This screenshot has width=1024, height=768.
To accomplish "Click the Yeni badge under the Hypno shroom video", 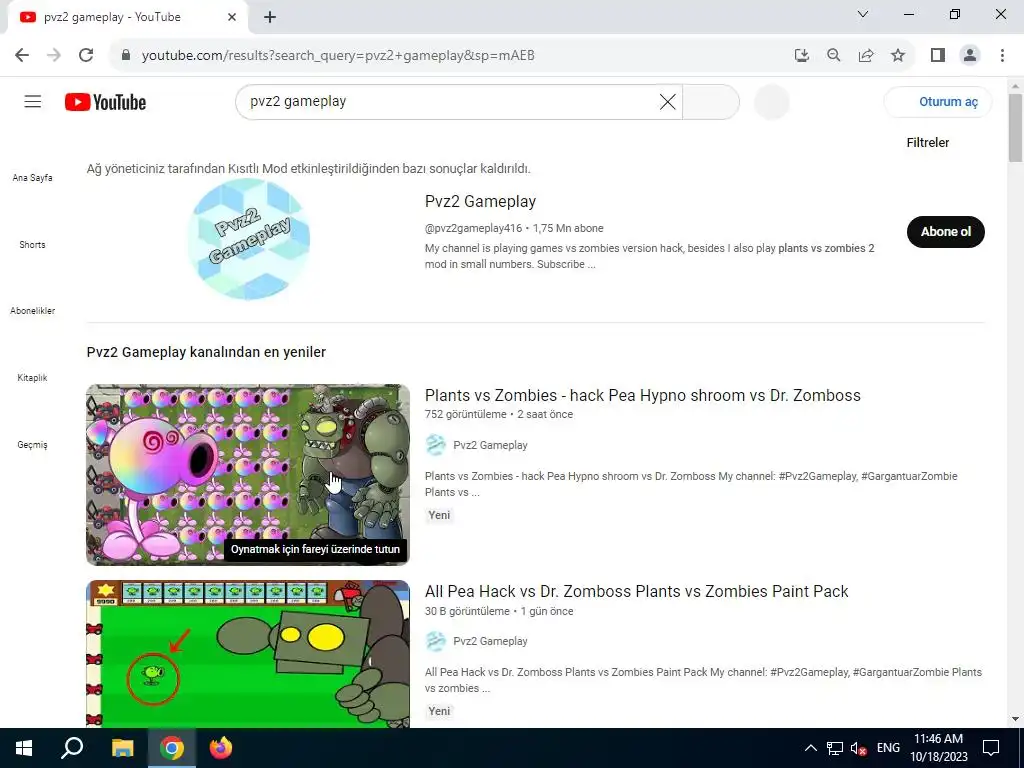I will click(x=439, y=515).
